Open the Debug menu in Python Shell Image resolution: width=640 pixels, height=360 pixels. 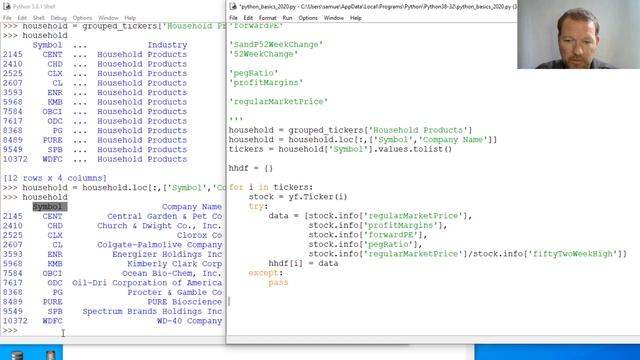pos(58,18)
